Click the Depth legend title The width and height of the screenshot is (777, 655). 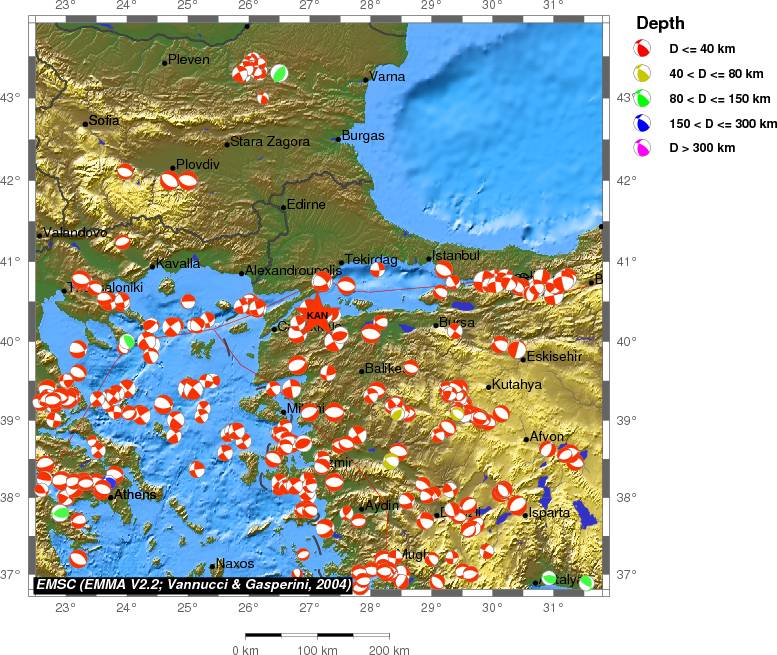click(x=660, y=24)
